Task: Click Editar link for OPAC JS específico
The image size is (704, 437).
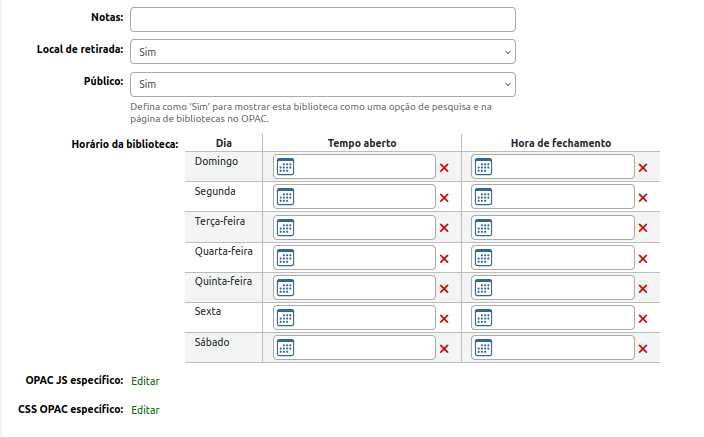Action: point(145,381)
